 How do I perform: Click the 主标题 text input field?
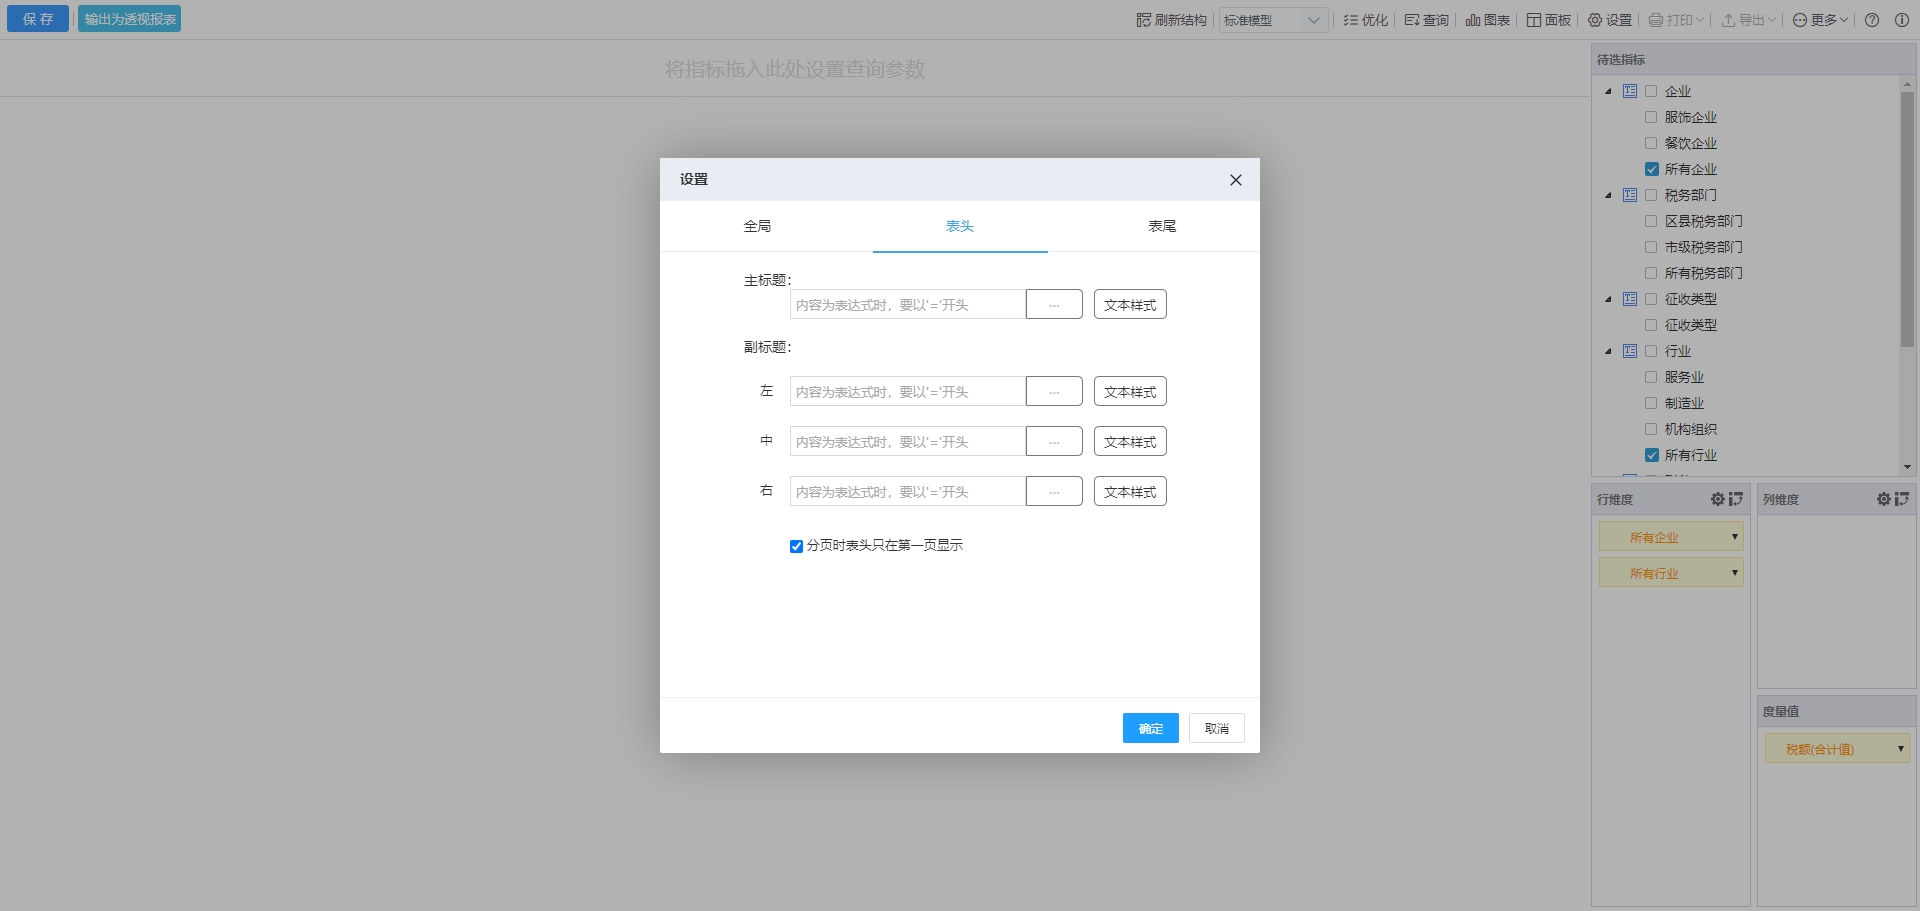point(907,305)
